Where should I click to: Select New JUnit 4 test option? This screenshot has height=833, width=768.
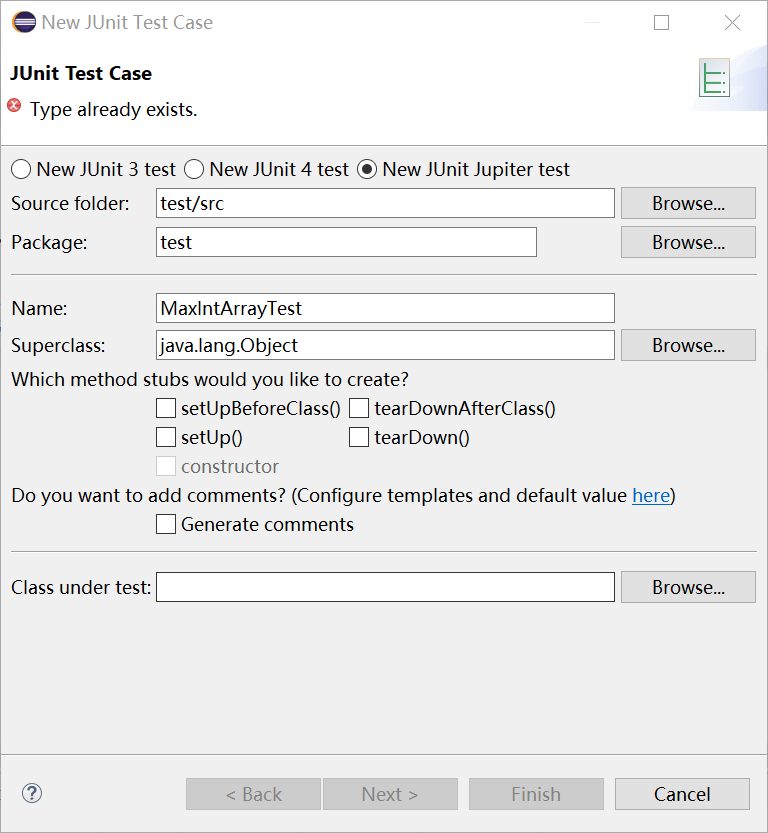pos(194,169)
